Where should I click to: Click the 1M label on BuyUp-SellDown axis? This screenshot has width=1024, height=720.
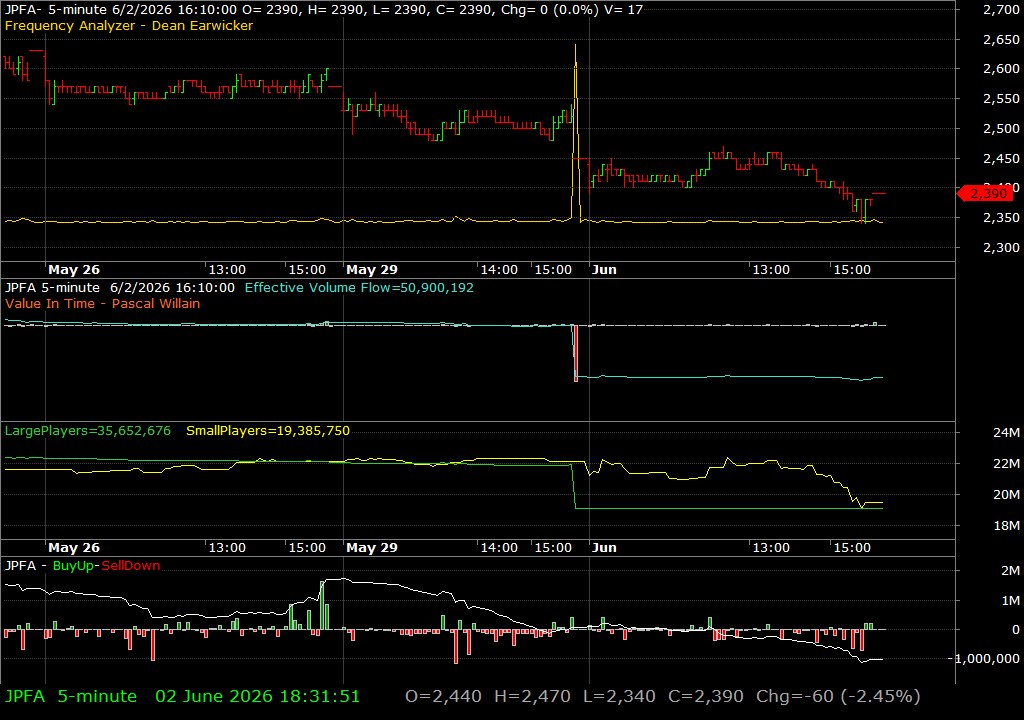click(x=1010, y=600)
